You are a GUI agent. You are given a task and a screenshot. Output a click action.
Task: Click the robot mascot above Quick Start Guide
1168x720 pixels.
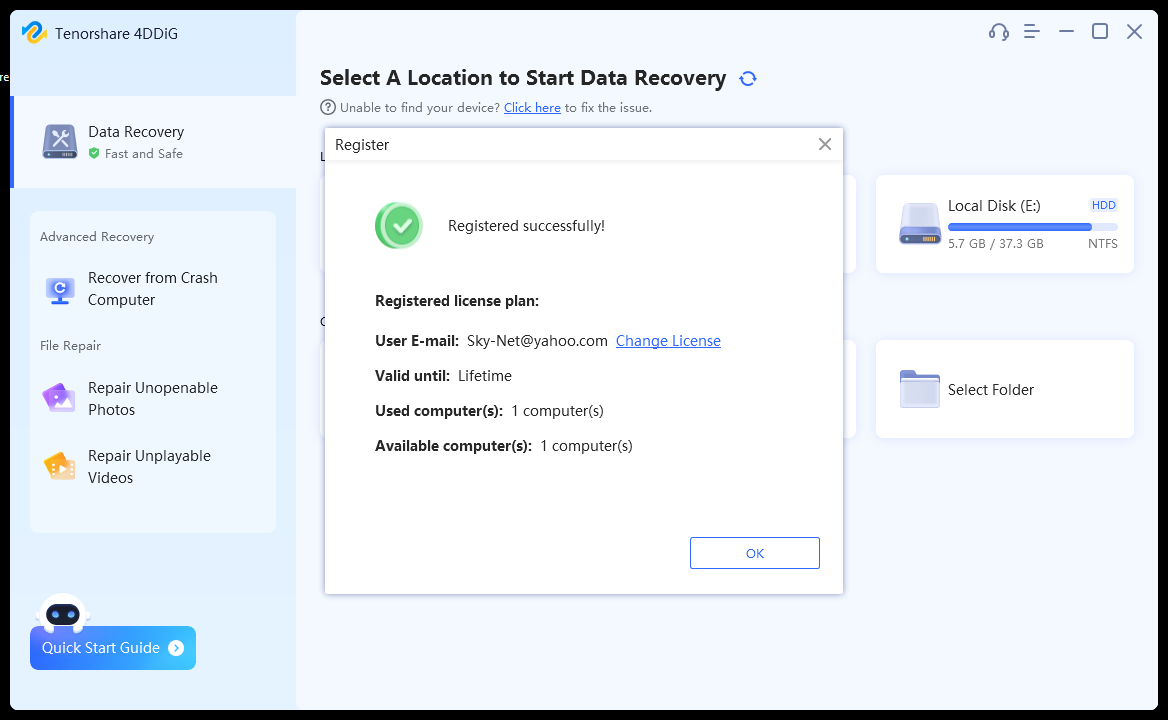point(63,613)
